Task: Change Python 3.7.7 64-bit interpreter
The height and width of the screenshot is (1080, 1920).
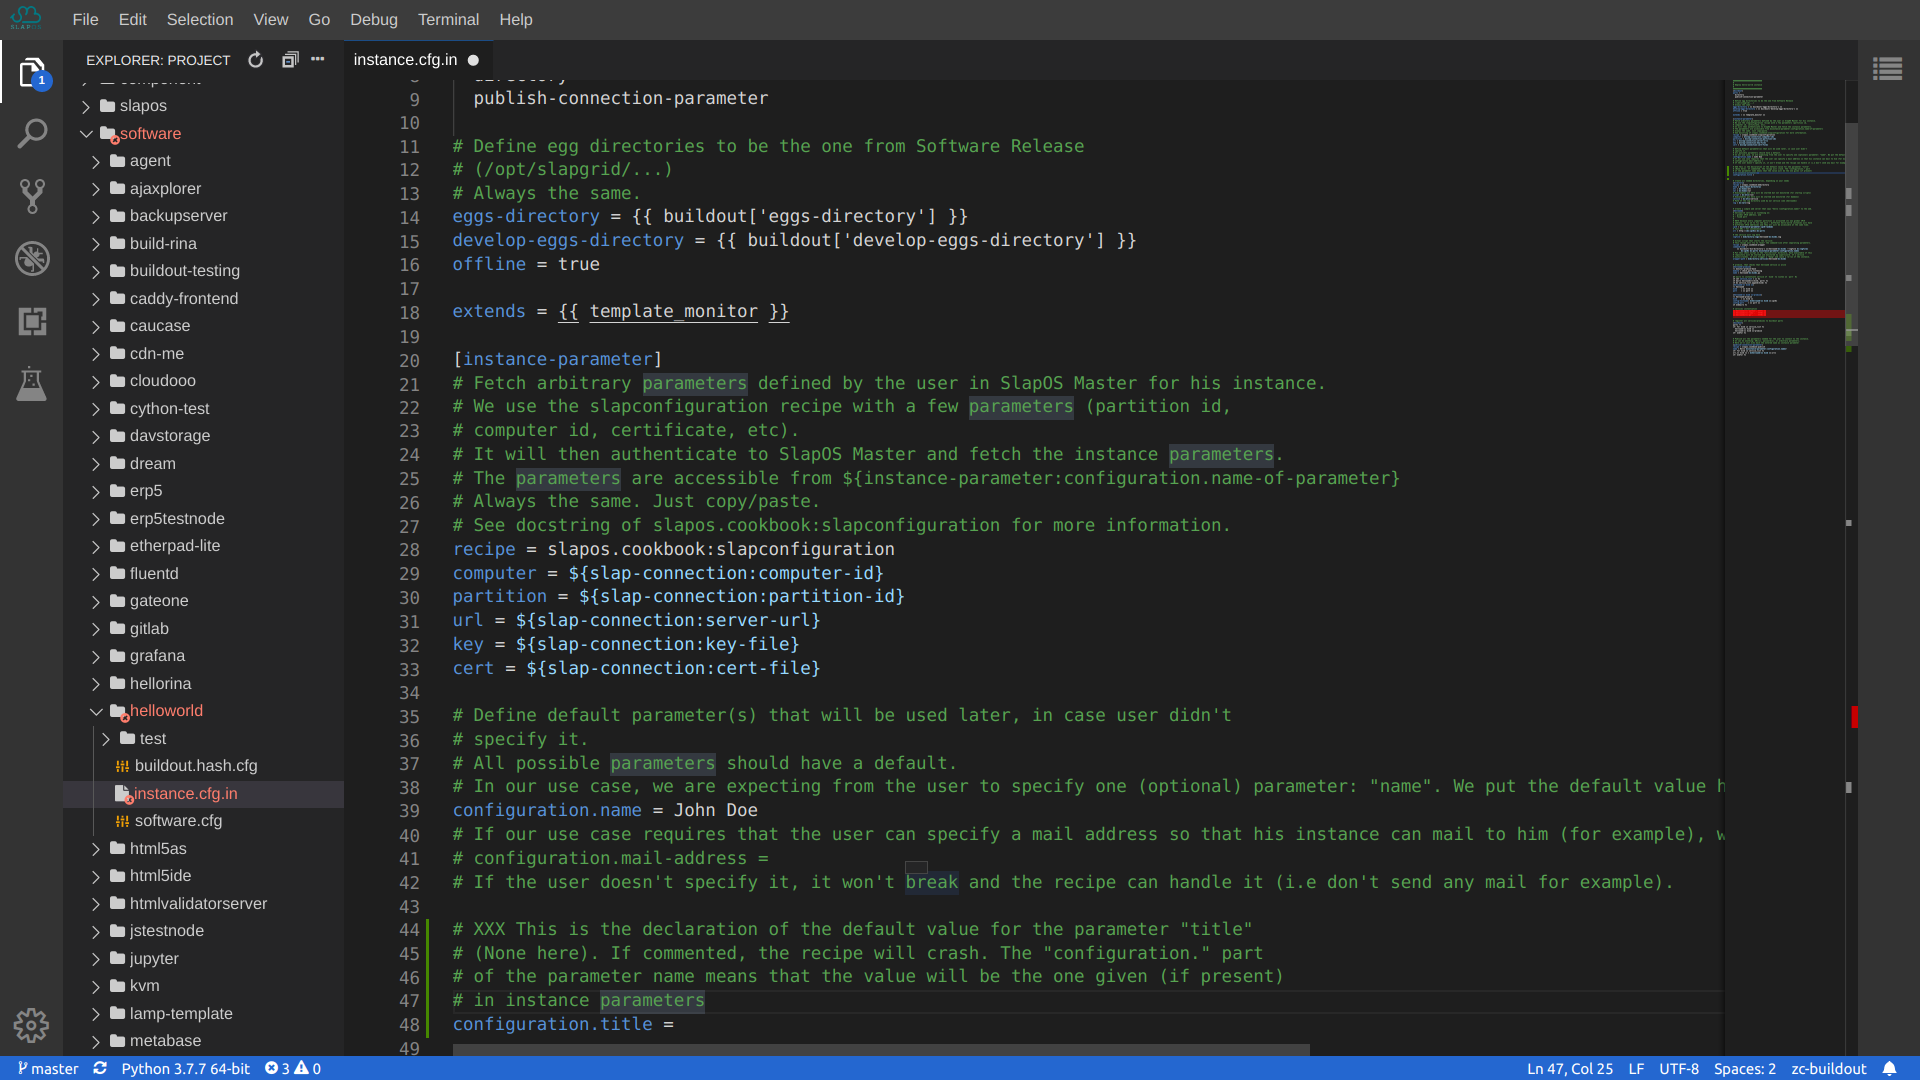Action: coord(186,1068)
